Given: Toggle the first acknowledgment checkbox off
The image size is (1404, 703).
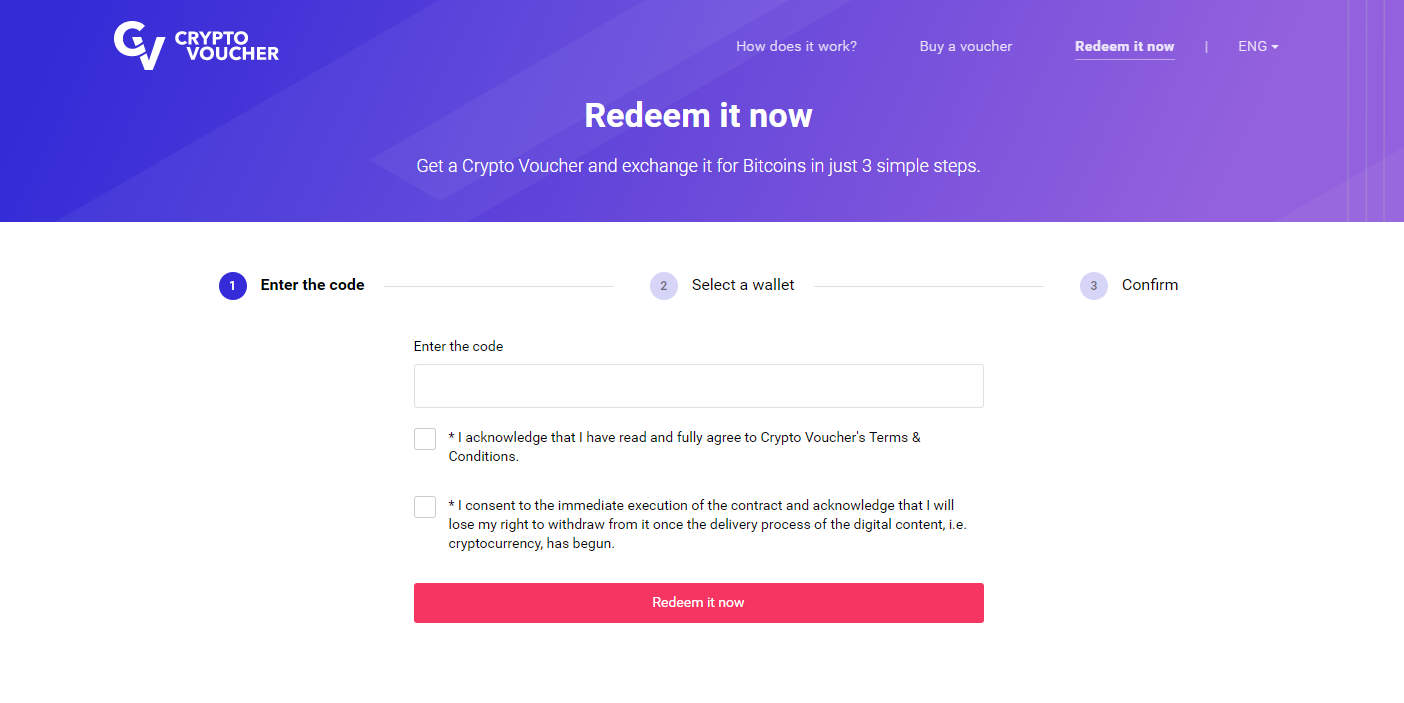Looking at the screenshot, I should (x=424, y=438).
